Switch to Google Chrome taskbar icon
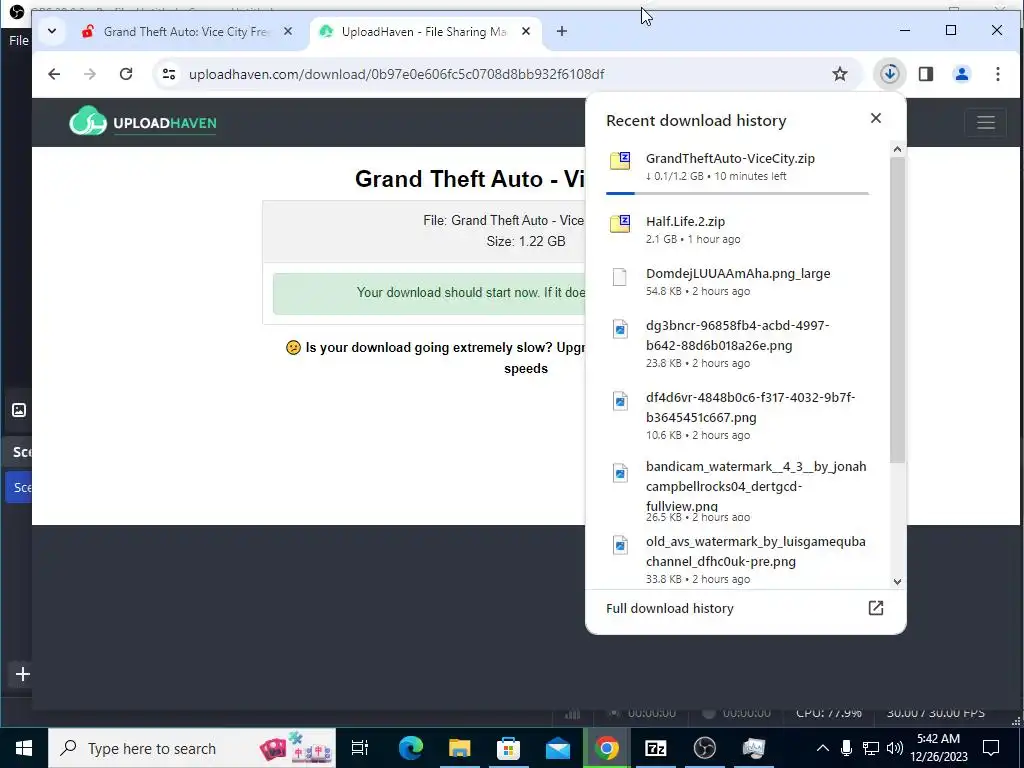 pos(607,748)
